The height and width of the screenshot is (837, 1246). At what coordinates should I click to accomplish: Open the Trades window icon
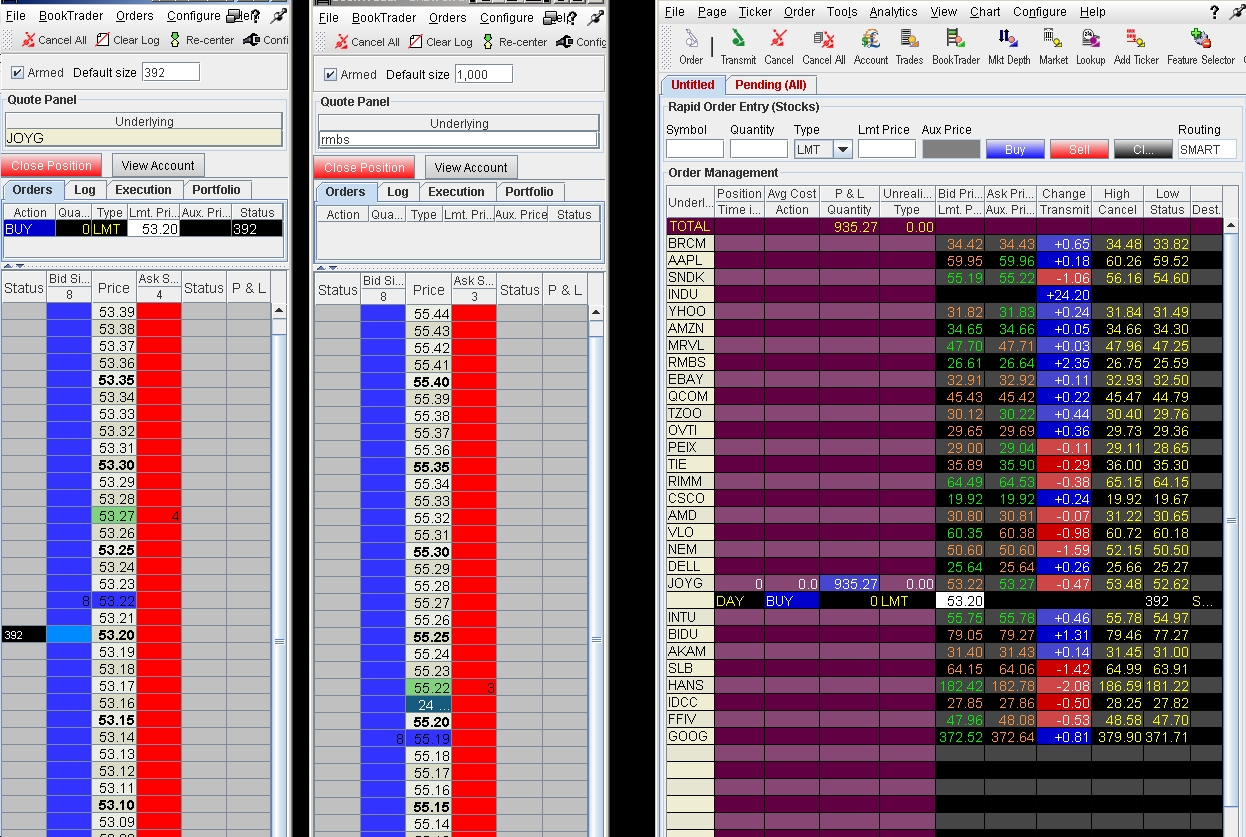click(x=909, y=45)
